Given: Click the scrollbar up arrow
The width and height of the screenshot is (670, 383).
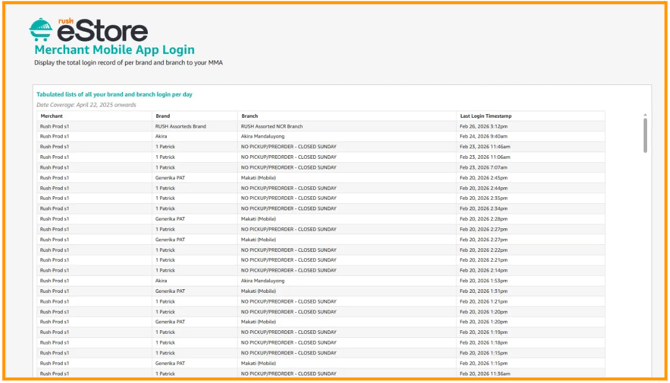Looking at the screenshot, I should 645,115.
